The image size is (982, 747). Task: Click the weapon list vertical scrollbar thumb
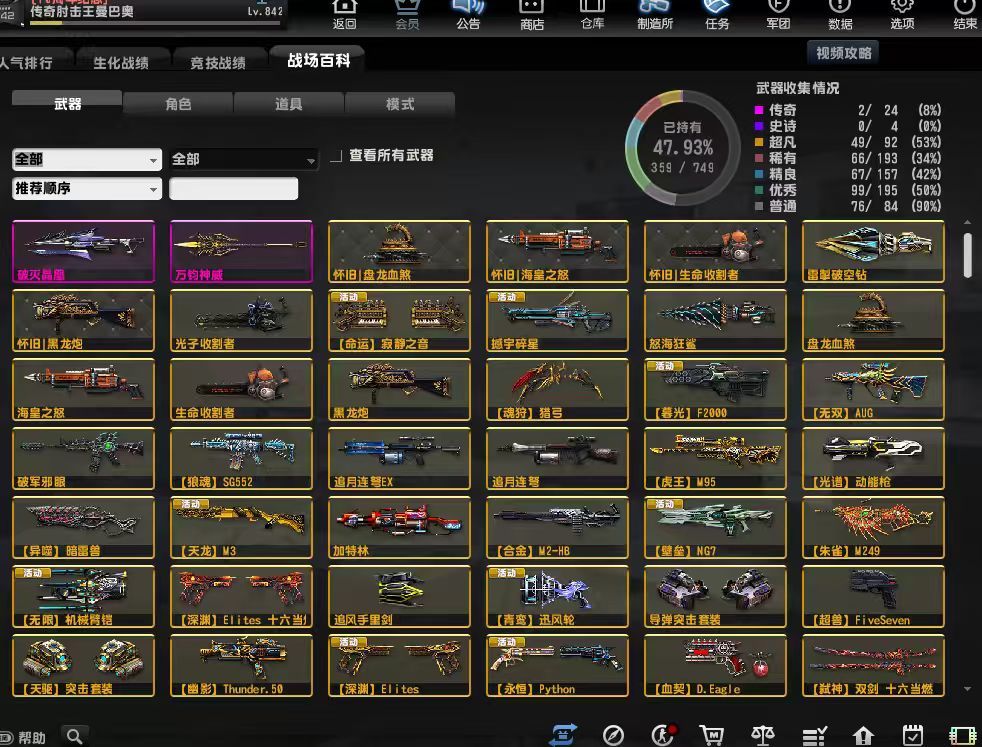(x=967, y=255)
